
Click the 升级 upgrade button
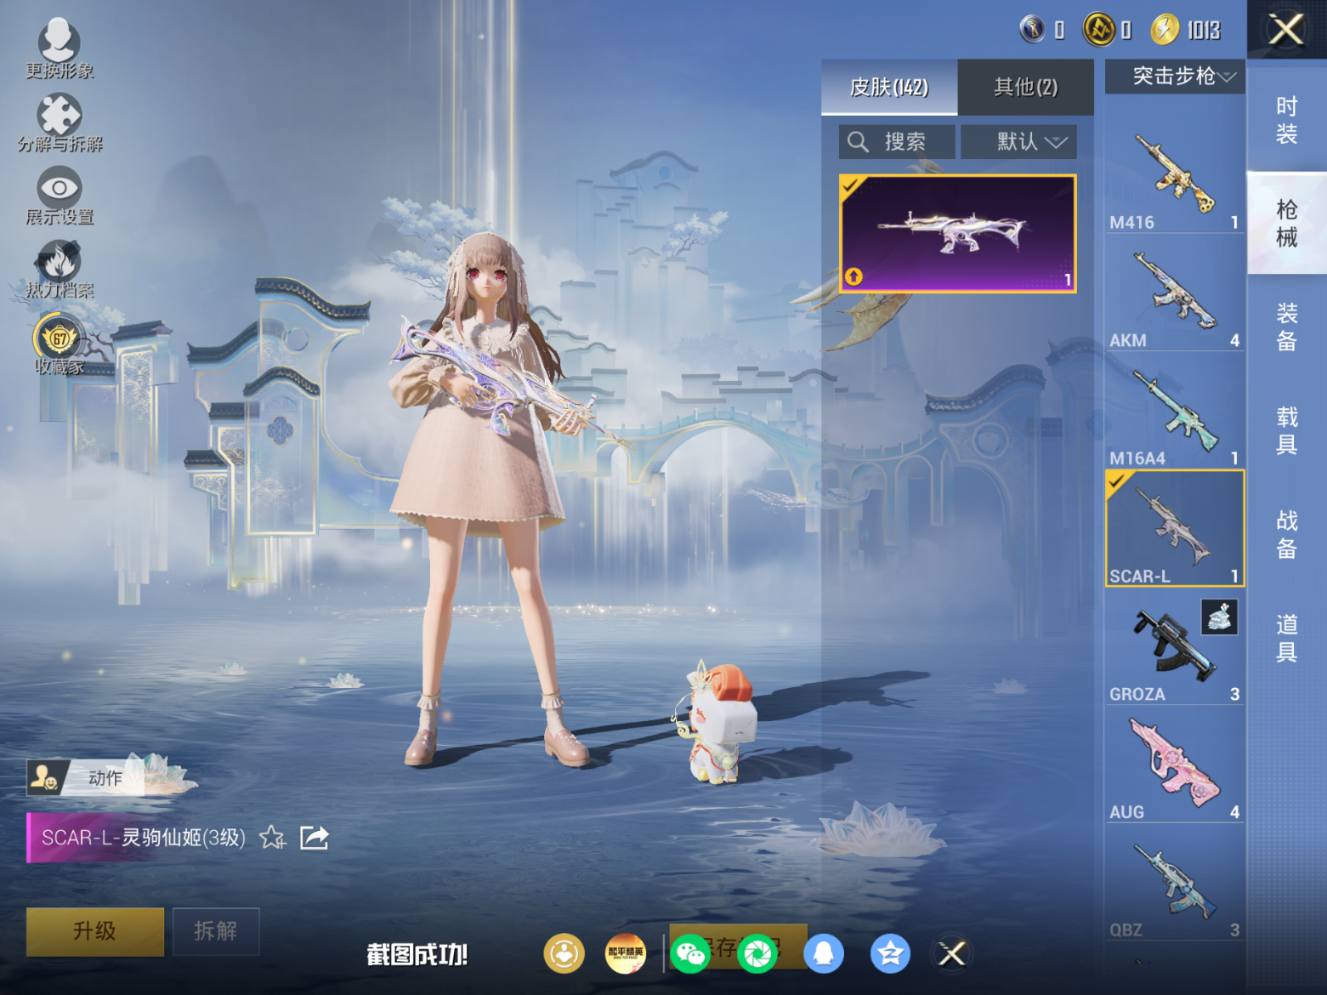(x=95, y=931)
